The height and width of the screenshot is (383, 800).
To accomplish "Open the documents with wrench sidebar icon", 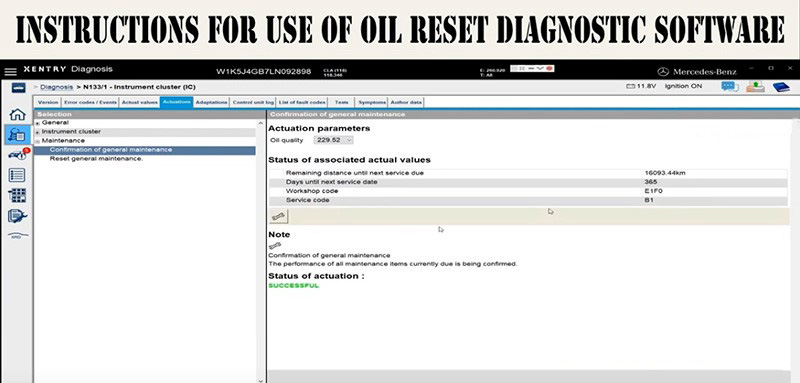I will tap(17, 216).
